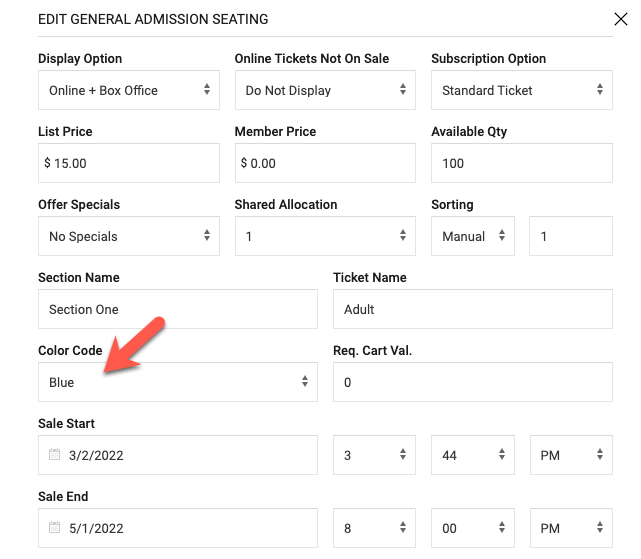641x559 pixels.
Task: Close the Edit General Admission Seating dialog
Action: click(621, 19)
